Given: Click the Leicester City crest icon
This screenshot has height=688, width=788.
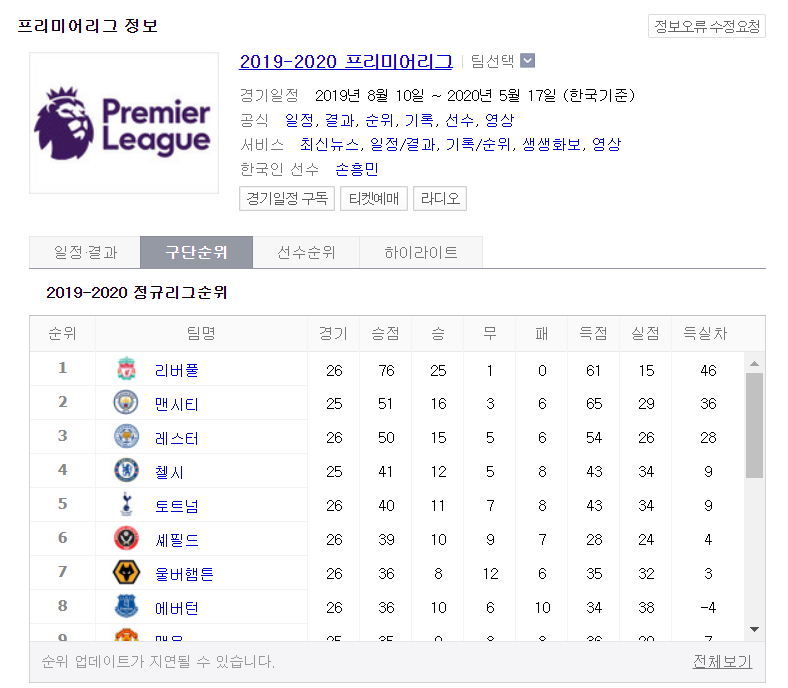Looking at the screenshot, I should [126, 436].
